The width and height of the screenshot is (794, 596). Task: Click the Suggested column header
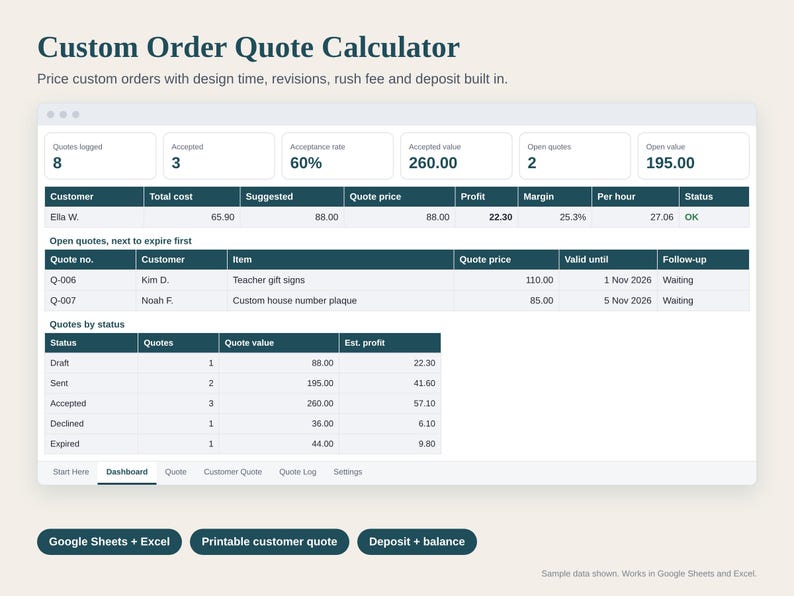point(292,196)
